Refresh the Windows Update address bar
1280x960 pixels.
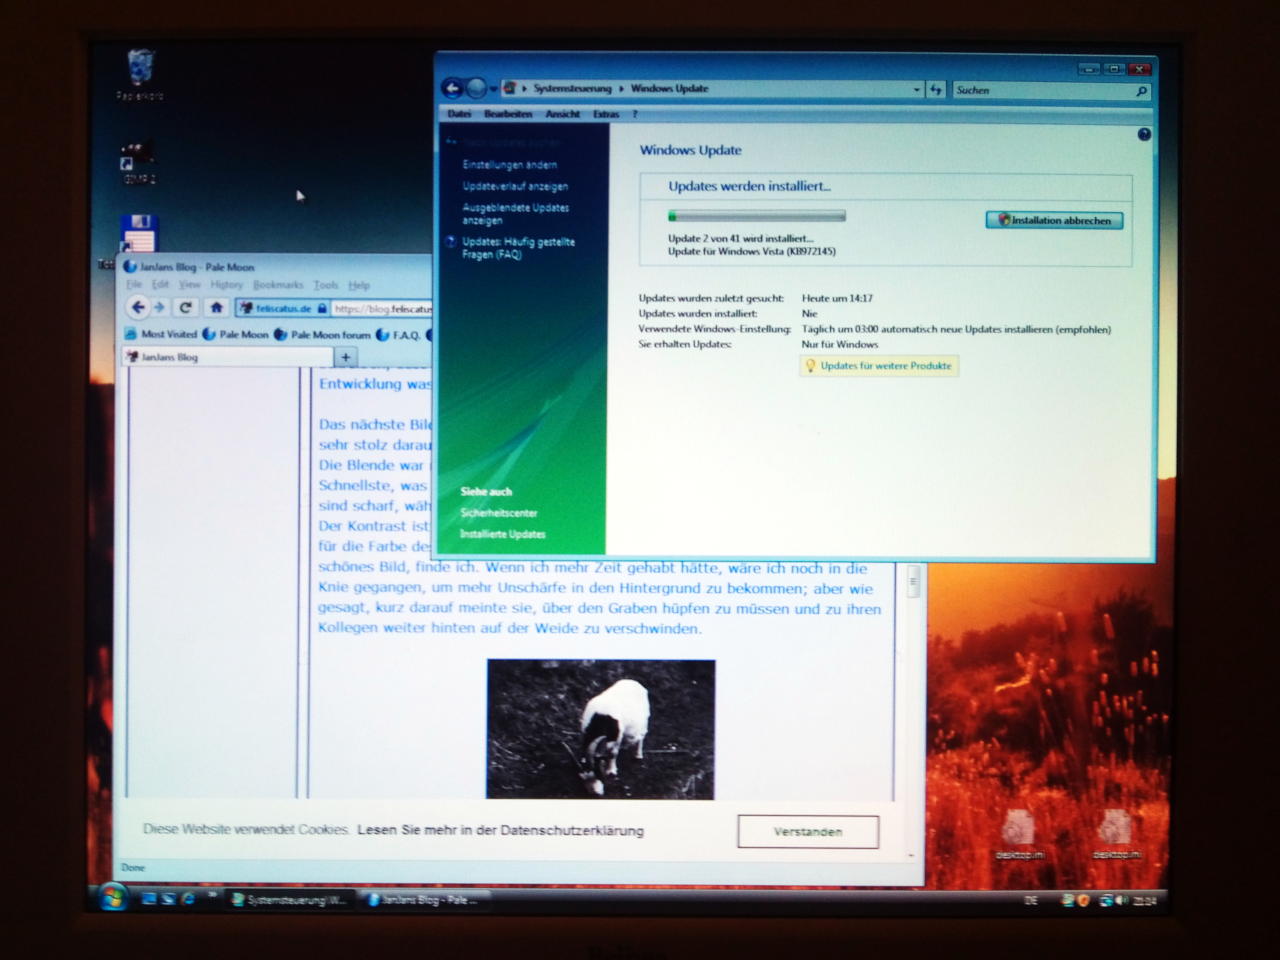936,90
